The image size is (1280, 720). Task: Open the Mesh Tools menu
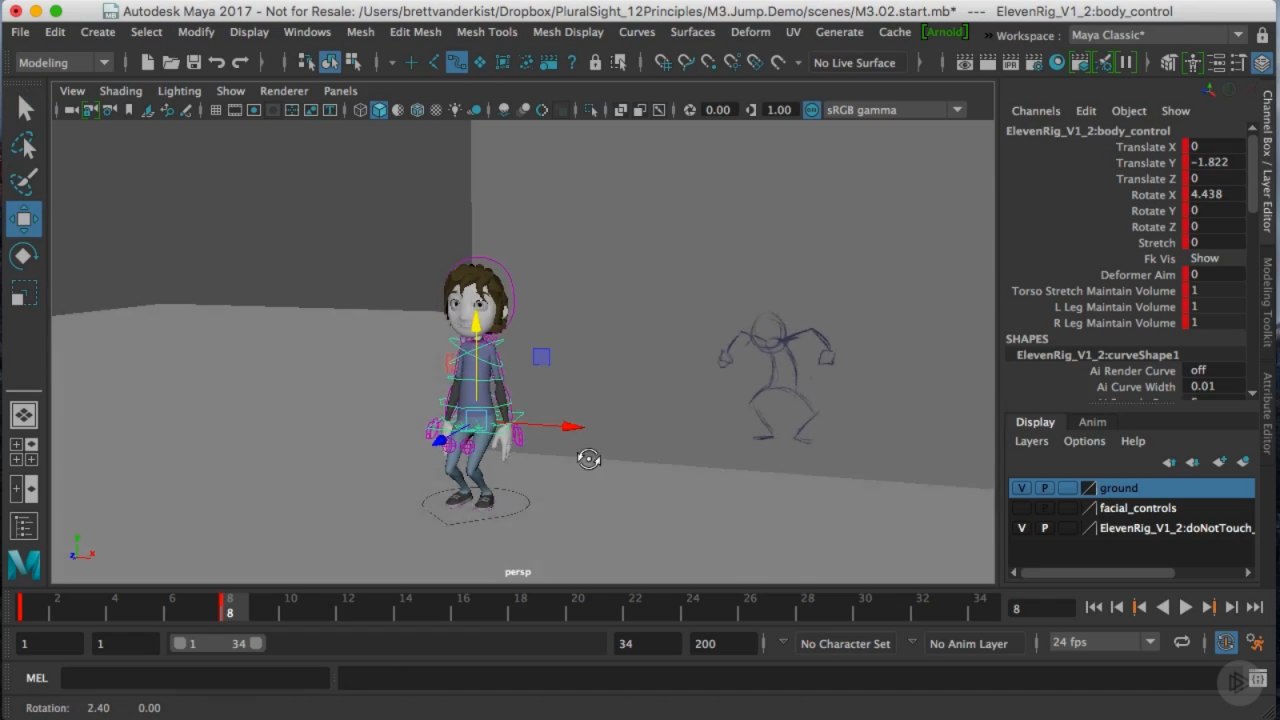(x=486, y=32)
